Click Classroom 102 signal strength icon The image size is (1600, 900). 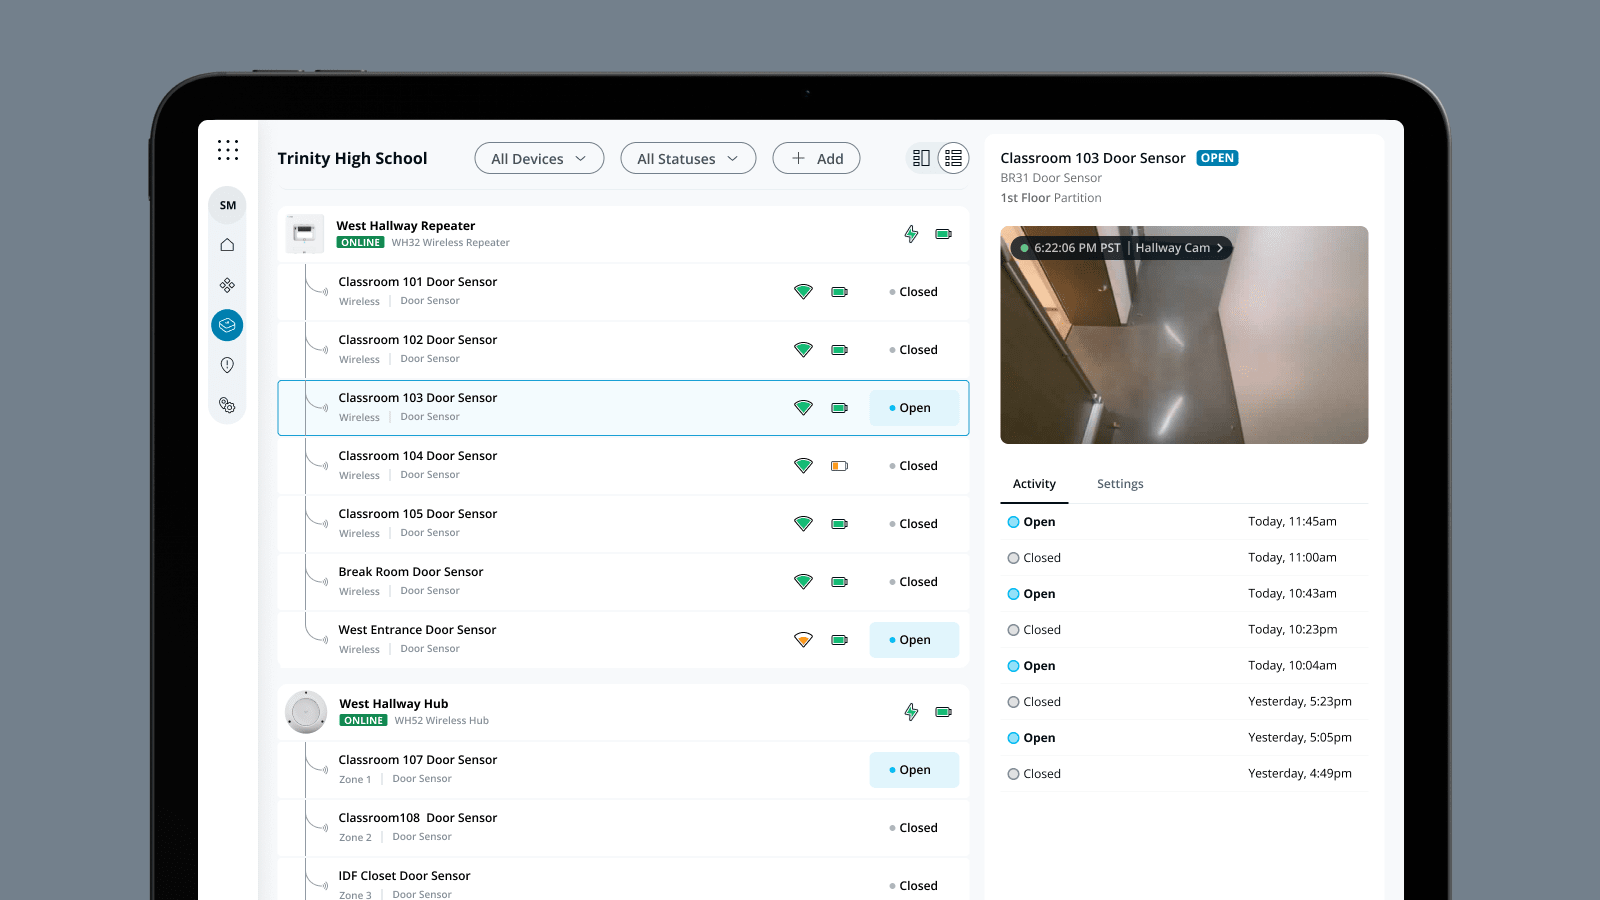(x=803, y=350)
